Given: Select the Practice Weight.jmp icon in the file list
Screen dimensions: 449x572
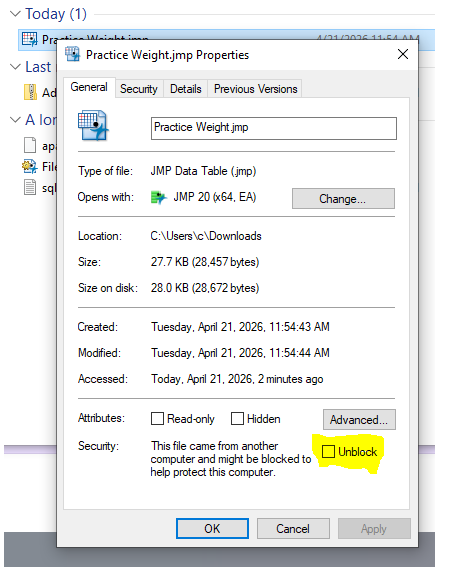Looking at the screenshot, I should [x=30, y=39].
